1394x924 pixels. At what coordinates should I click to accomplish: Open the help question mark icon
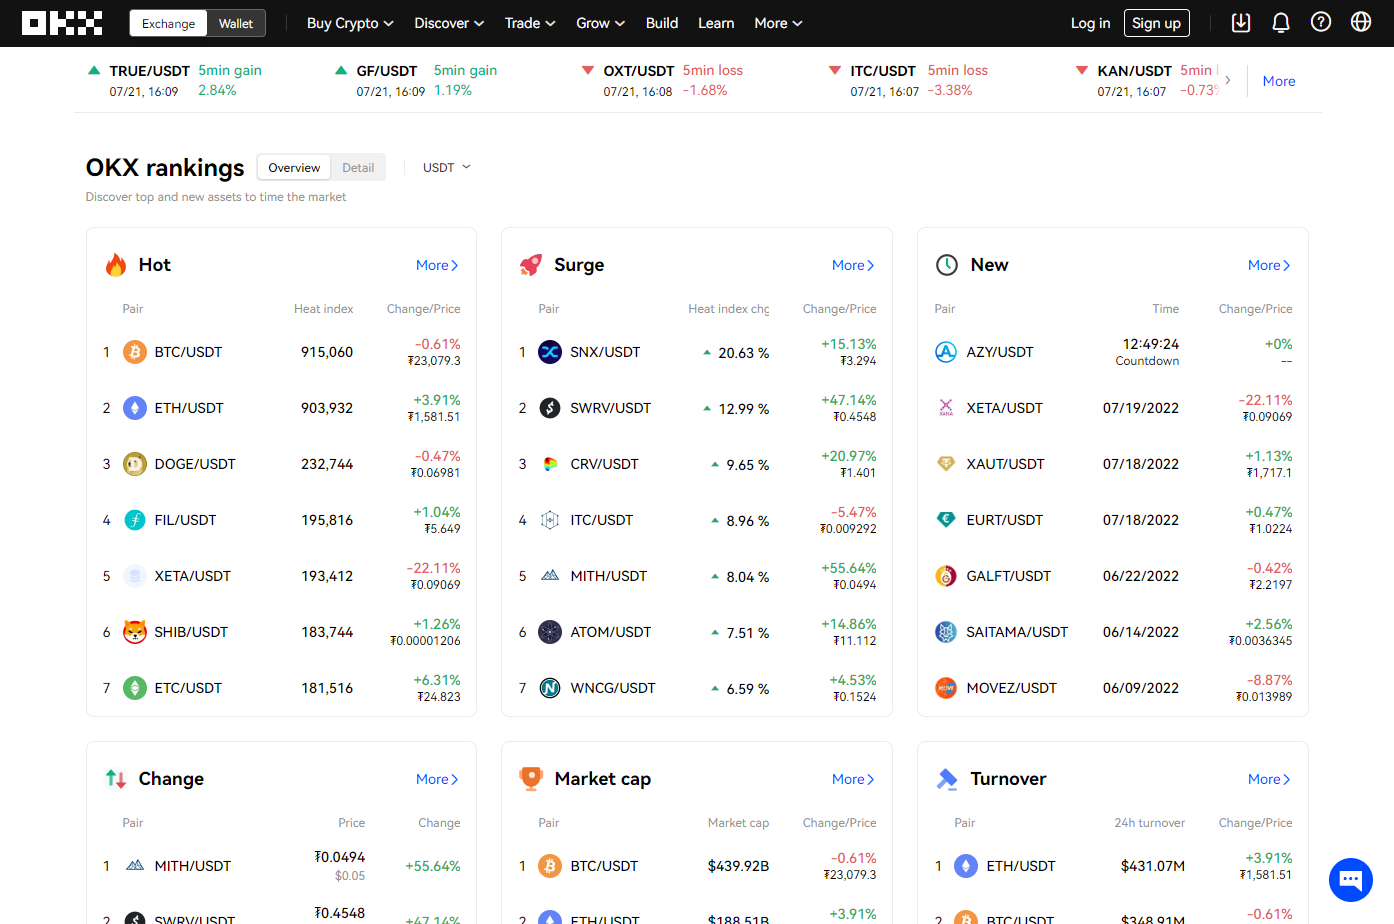pyautogui.click(x=1321, y=22)
